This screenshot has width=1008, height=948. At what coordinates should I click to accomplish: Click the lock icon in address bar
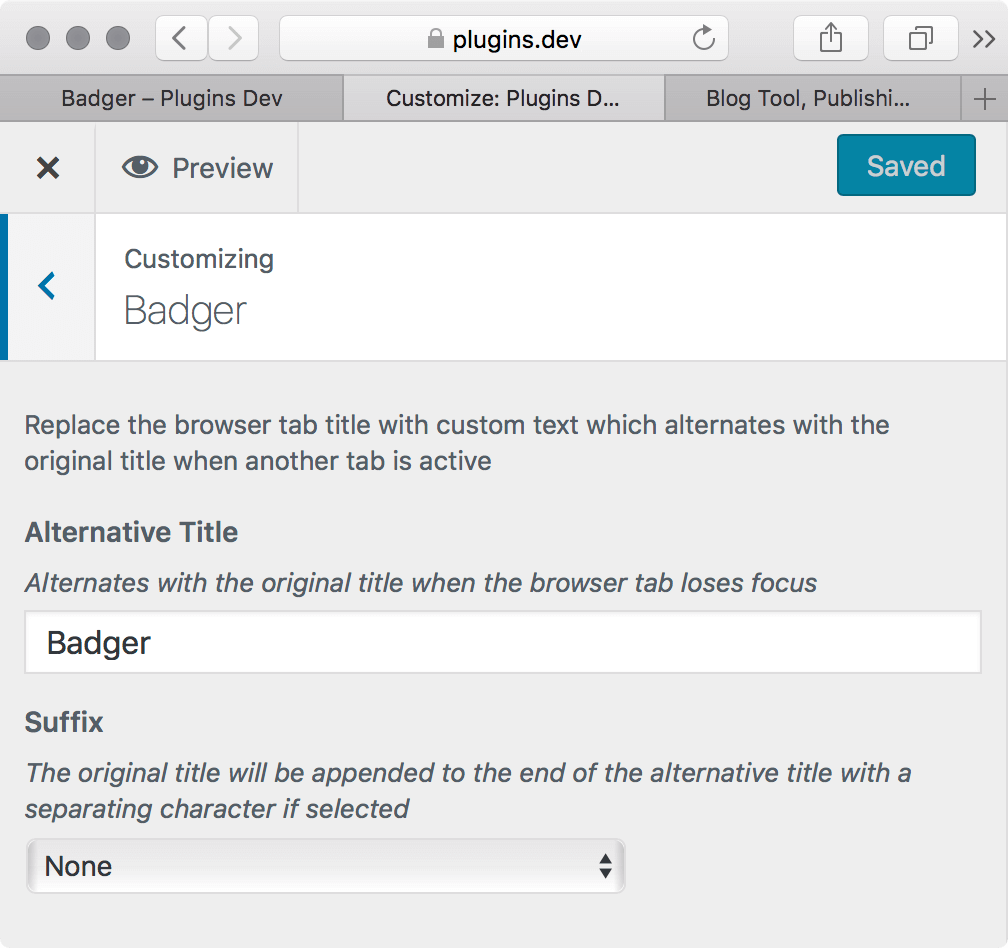[435, 39]
